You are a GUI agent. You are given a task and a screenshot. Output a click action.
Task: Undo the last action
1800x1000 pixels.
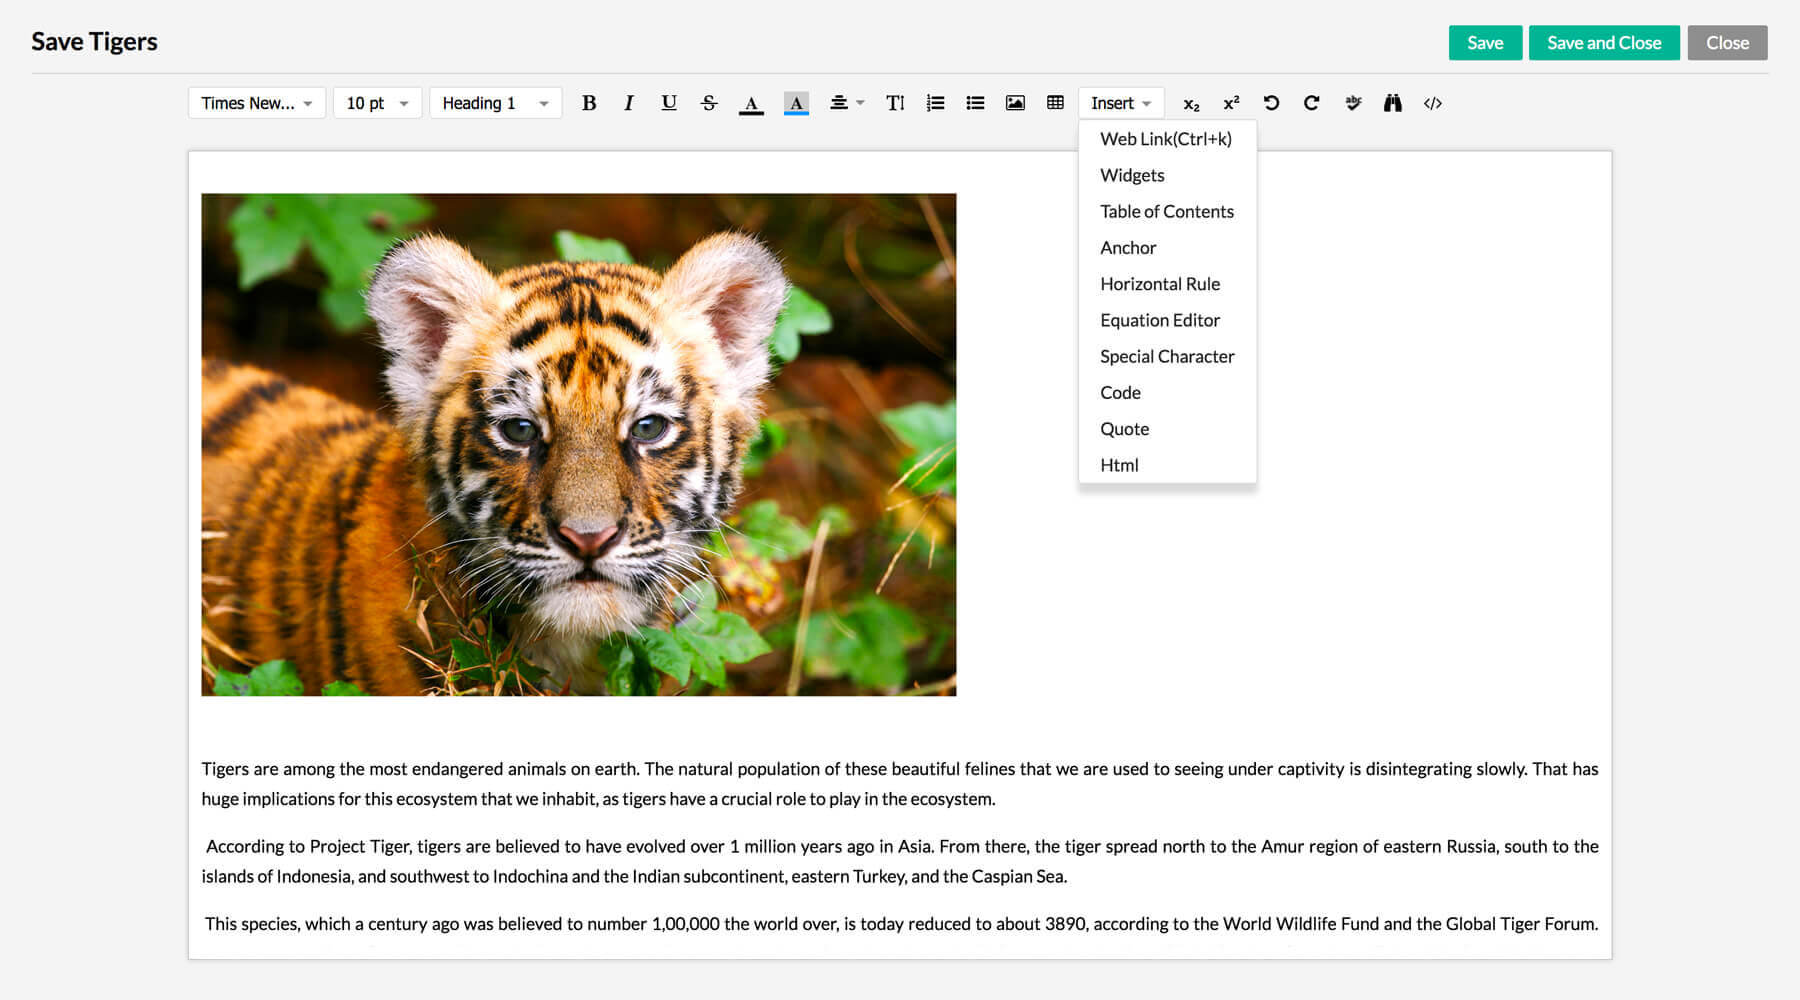click(1271, 103)
